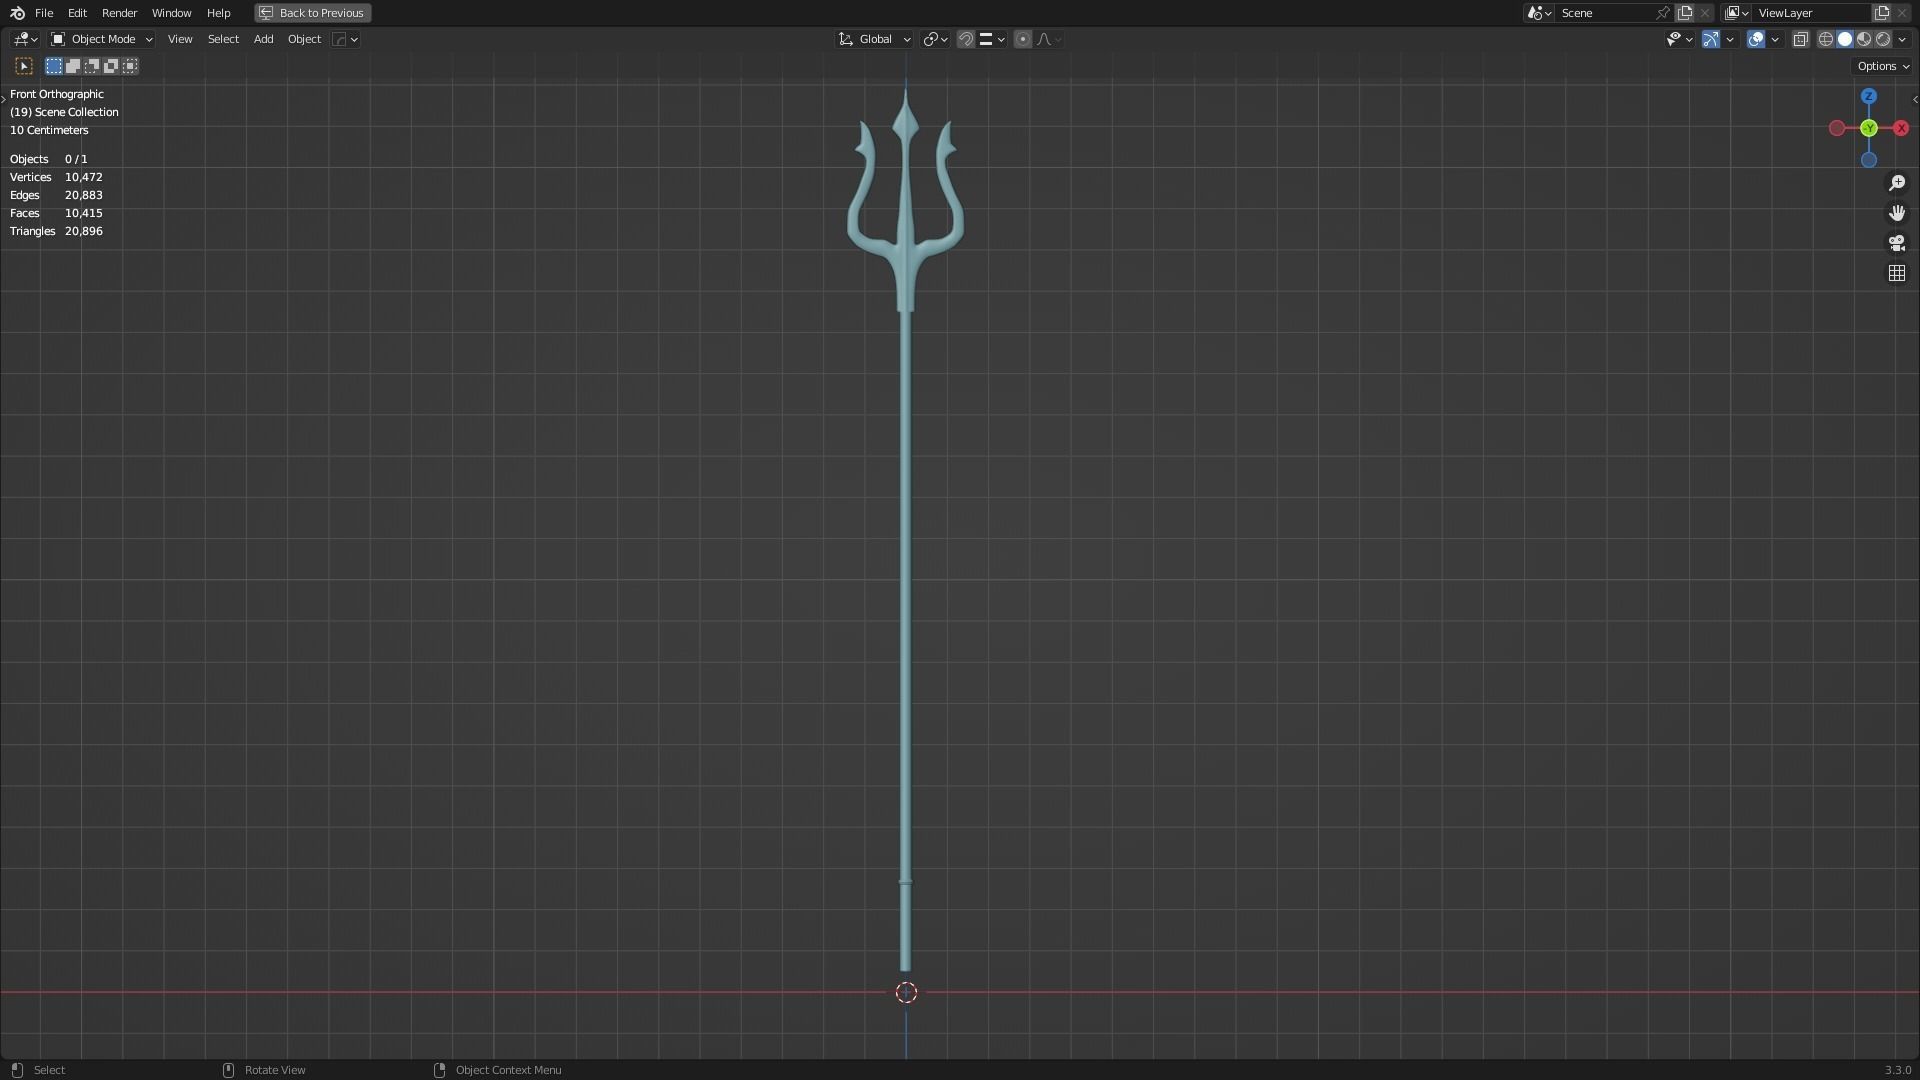The width and height of the screenshot is (1920, 1080).
Task: Choose Intersect Existing Selection mode
Action: [x=130, y=66]
